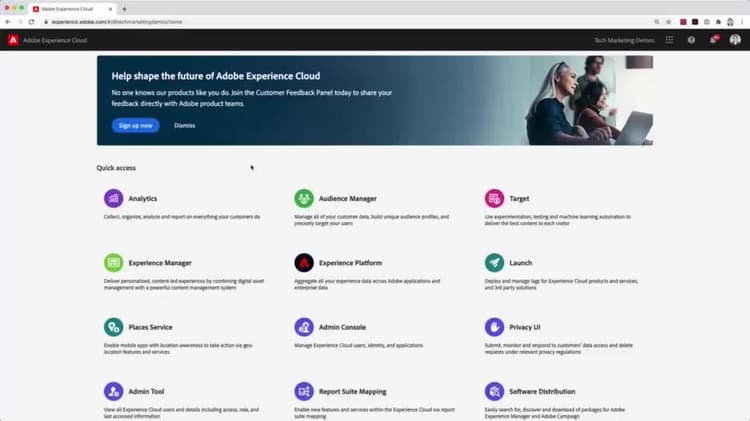This screenshot has height=421, width=750.
Task: Open the Admin Console icon
Action: click(x=304, y=327)
